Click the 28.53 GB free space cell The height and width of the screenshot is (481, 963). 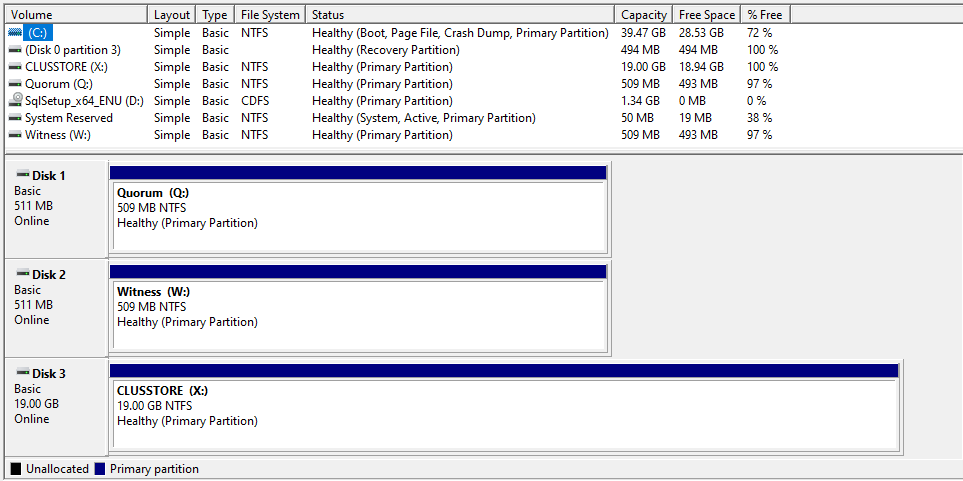701,33
